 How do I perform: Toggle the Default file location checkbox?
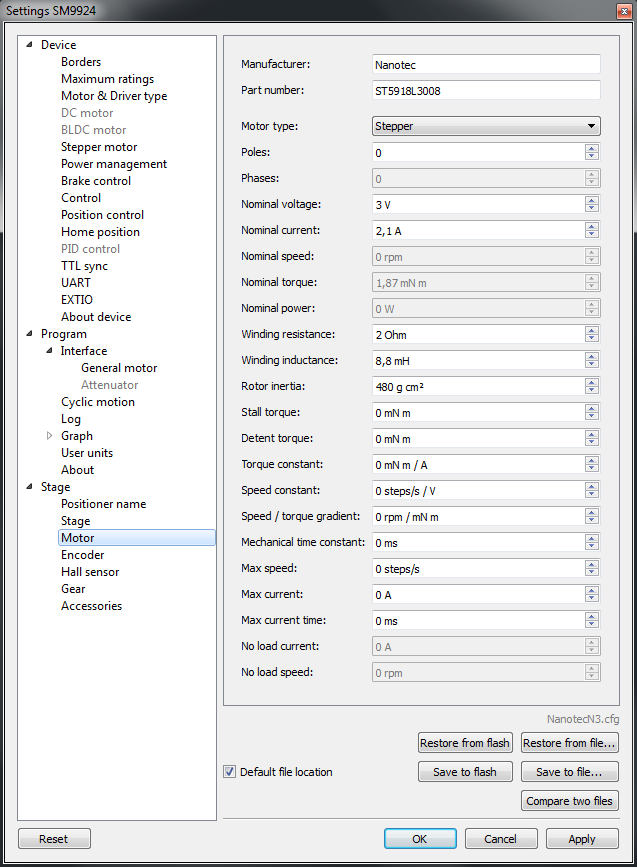(230, 772)
